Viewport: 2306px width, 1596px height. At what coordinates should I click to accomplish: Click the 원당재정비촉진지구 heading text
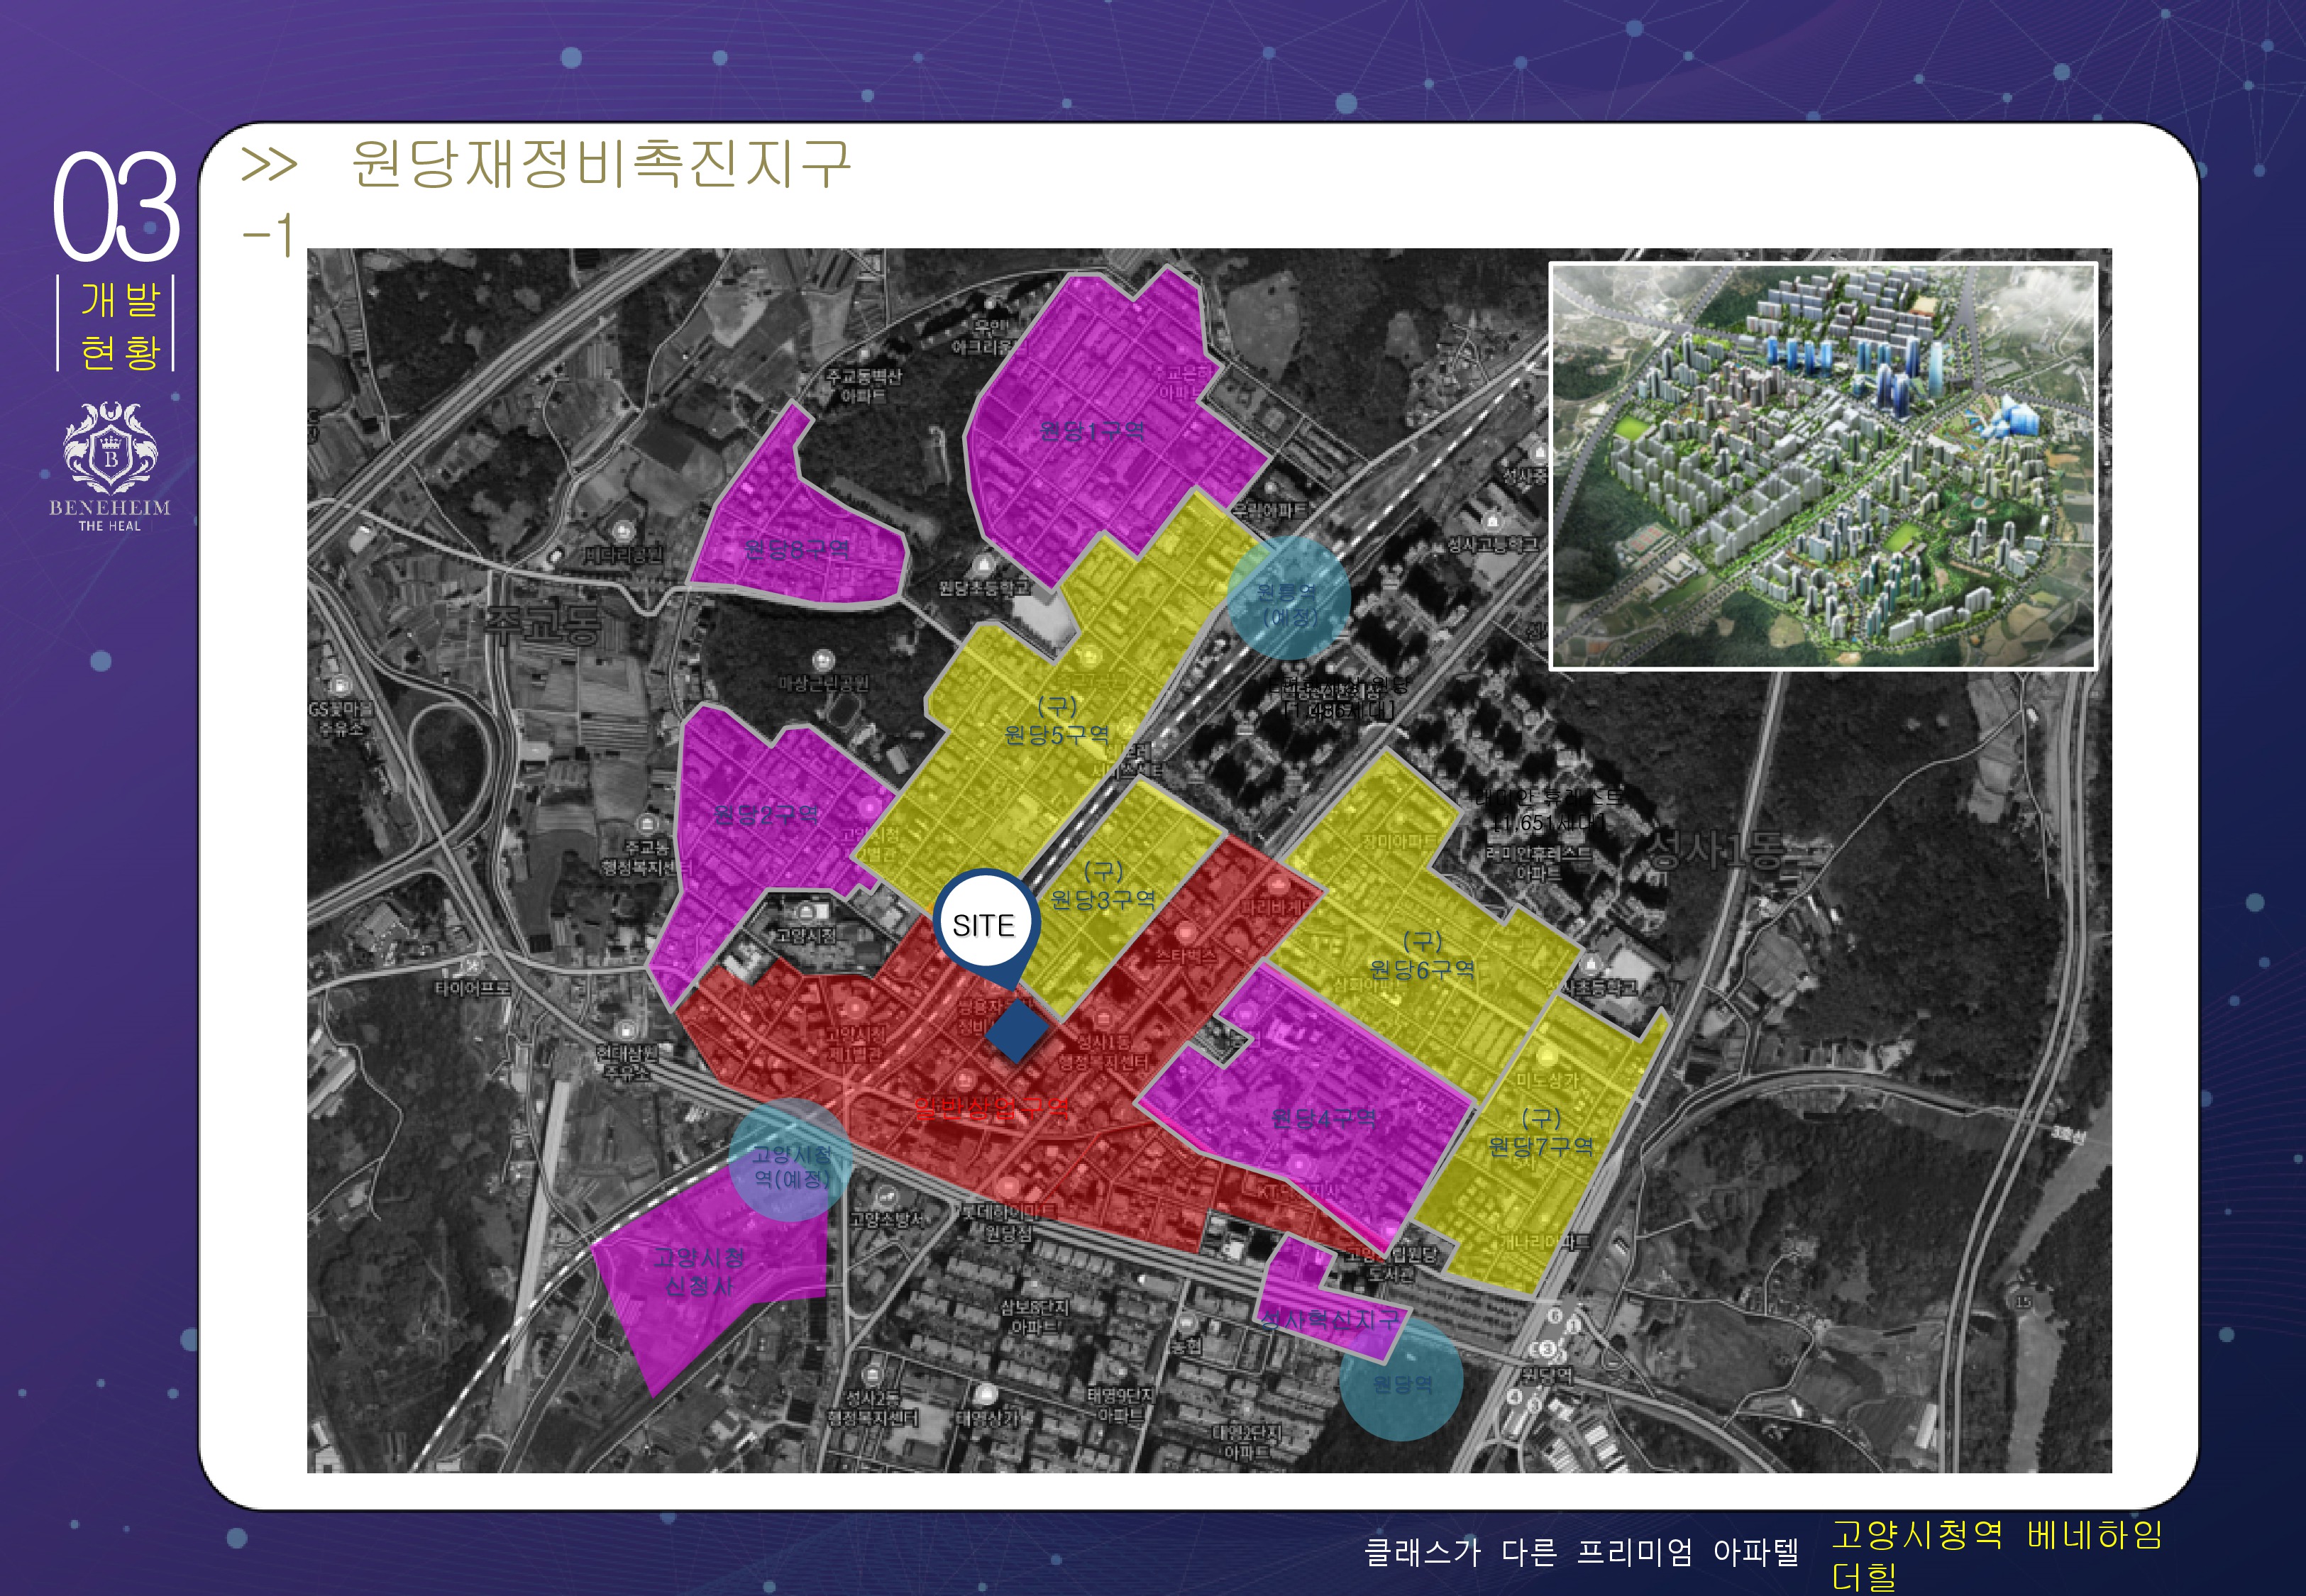(600, 164)
